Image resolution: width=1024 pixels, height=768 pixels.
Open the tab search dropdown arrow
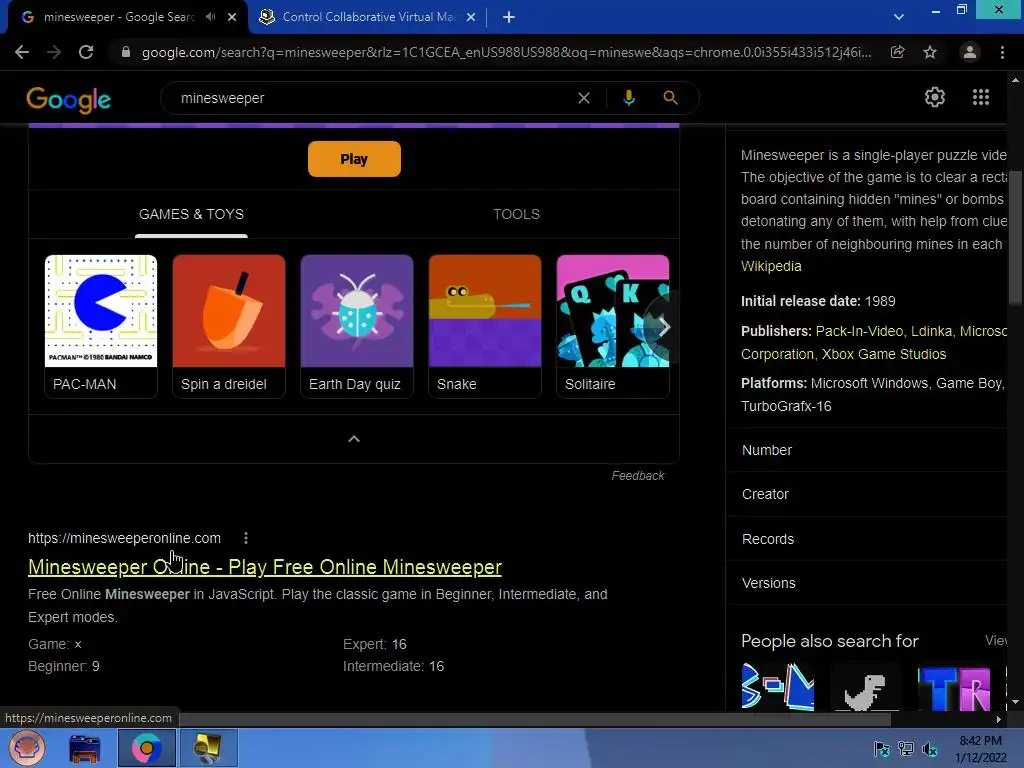pos(899,17)
